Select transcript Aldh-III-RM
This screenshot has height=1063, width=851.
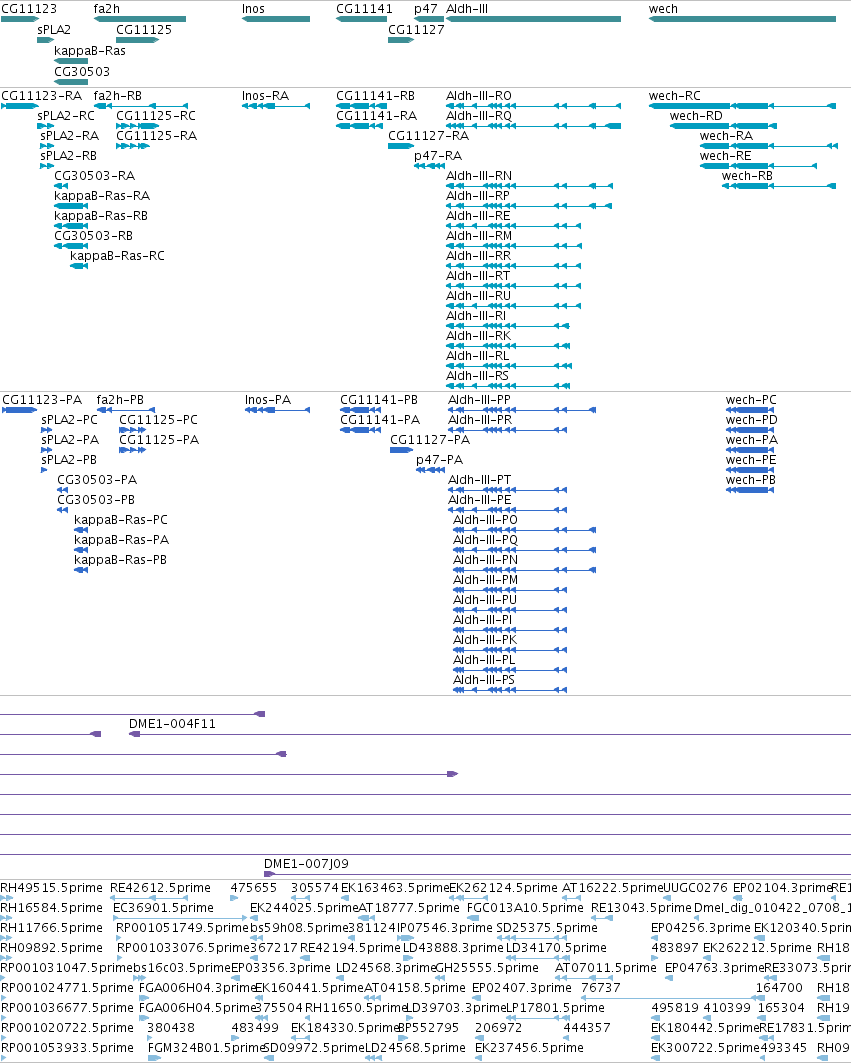click(x=479, y=236)
